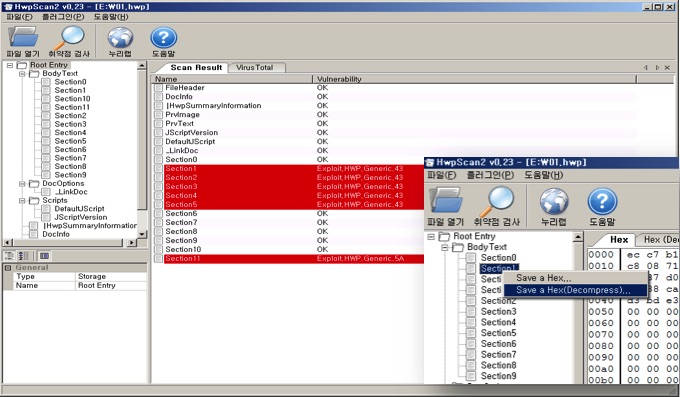Select Section10 in main tree
680x397 pixels.
(72, 99)
